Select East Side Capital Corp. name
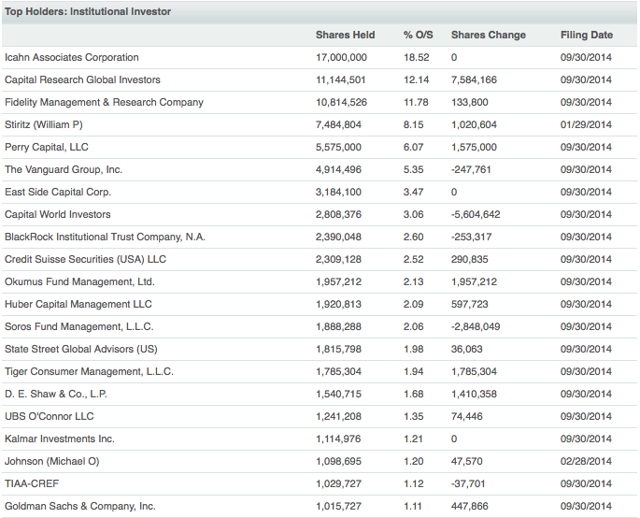640x518 pixels. (x=58, y=192)
